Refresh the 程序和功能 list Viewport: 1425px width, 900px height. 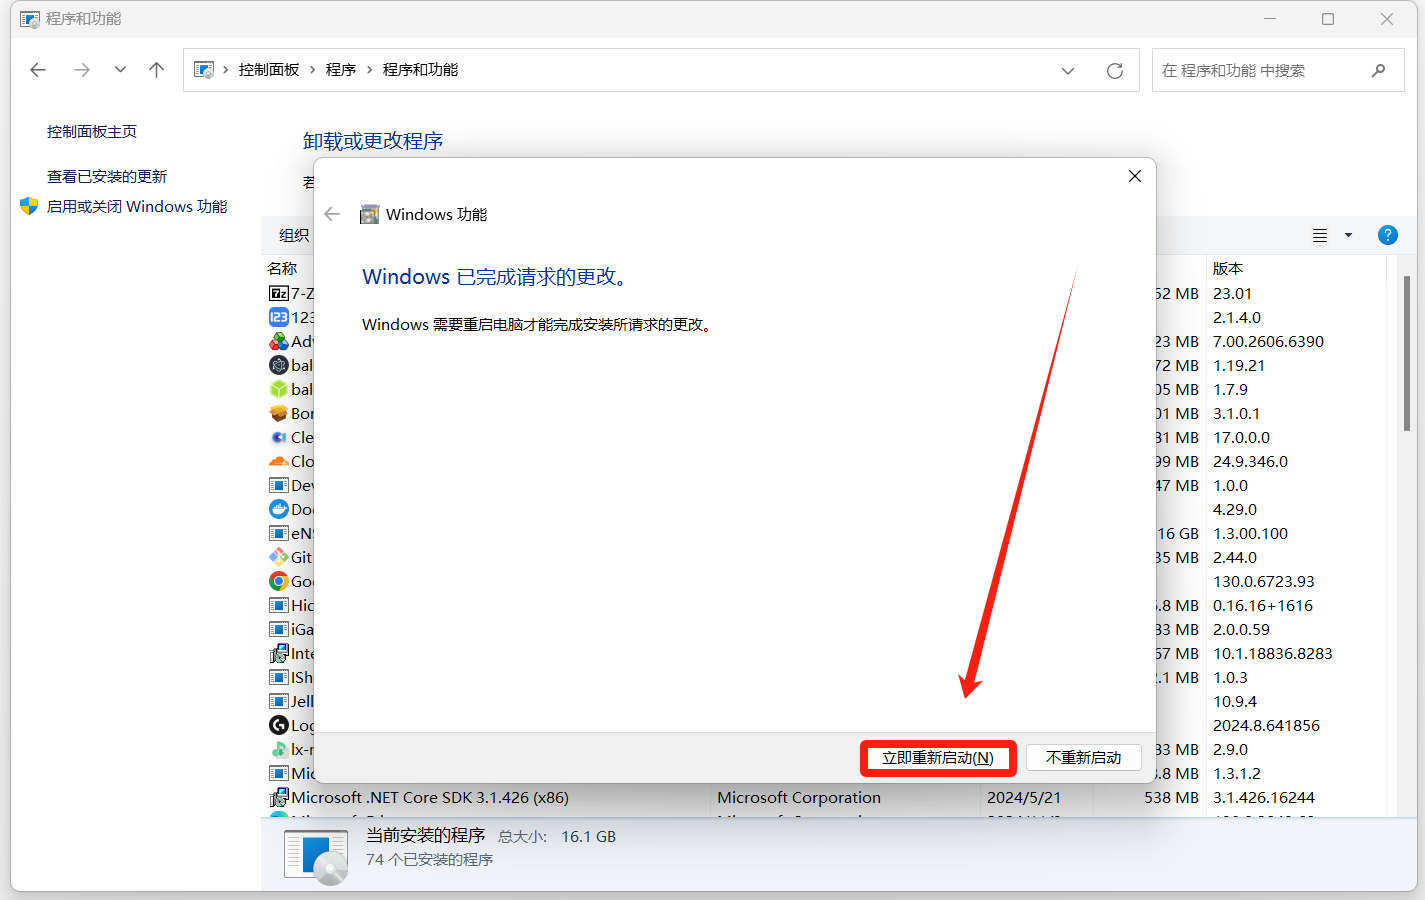click(1114, 71)
